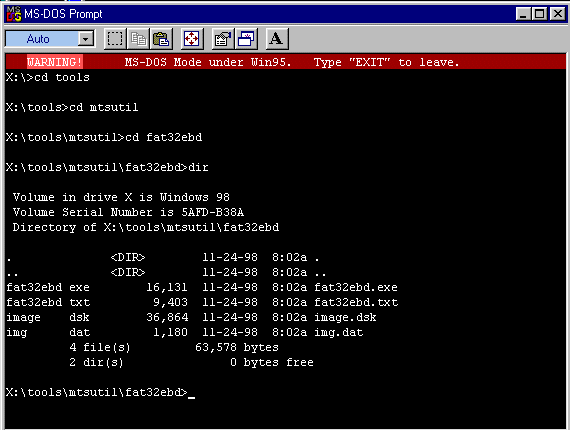Viewport: 570px width, 430px height.
Task: Click the Copy toolbar icon
Action: 138,39
